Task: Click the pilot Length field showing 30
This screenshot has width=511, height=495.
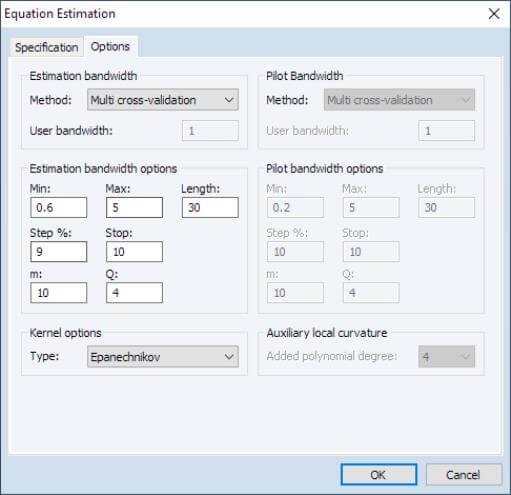Action: coord(447,208)
